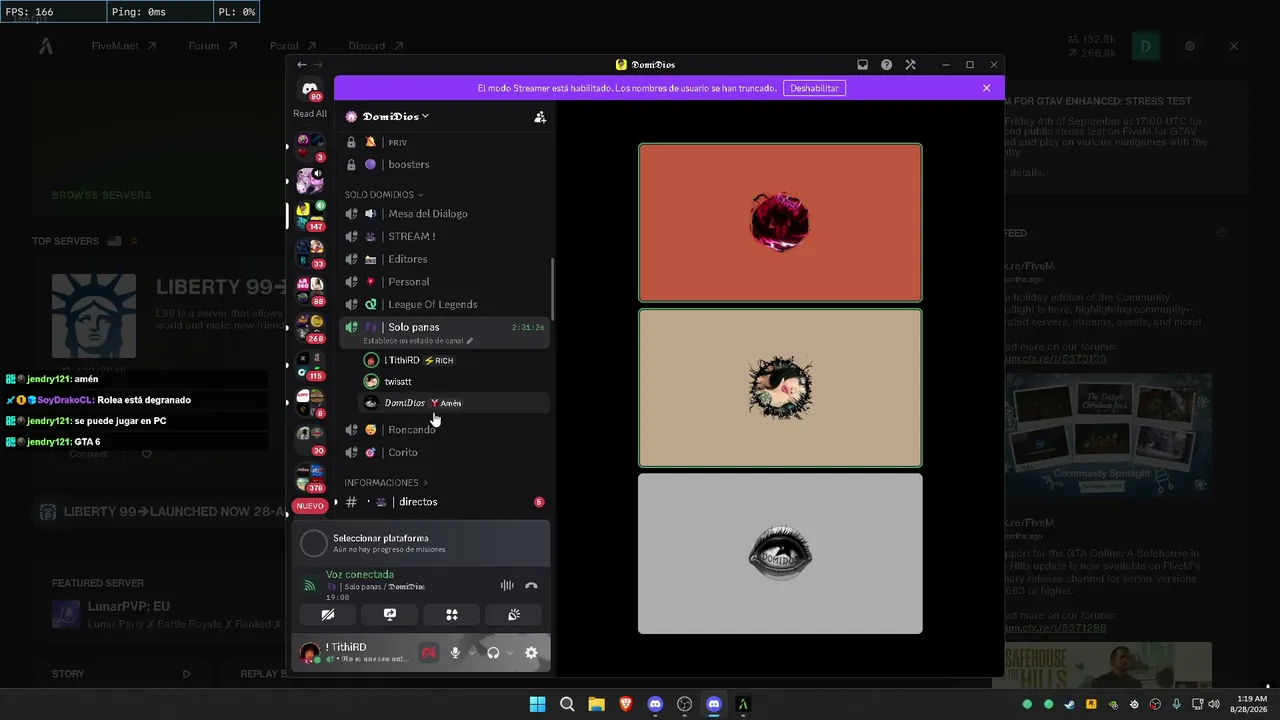
Task: Dismiss the Streamer mode banner
Action: (x=986, y=88)
